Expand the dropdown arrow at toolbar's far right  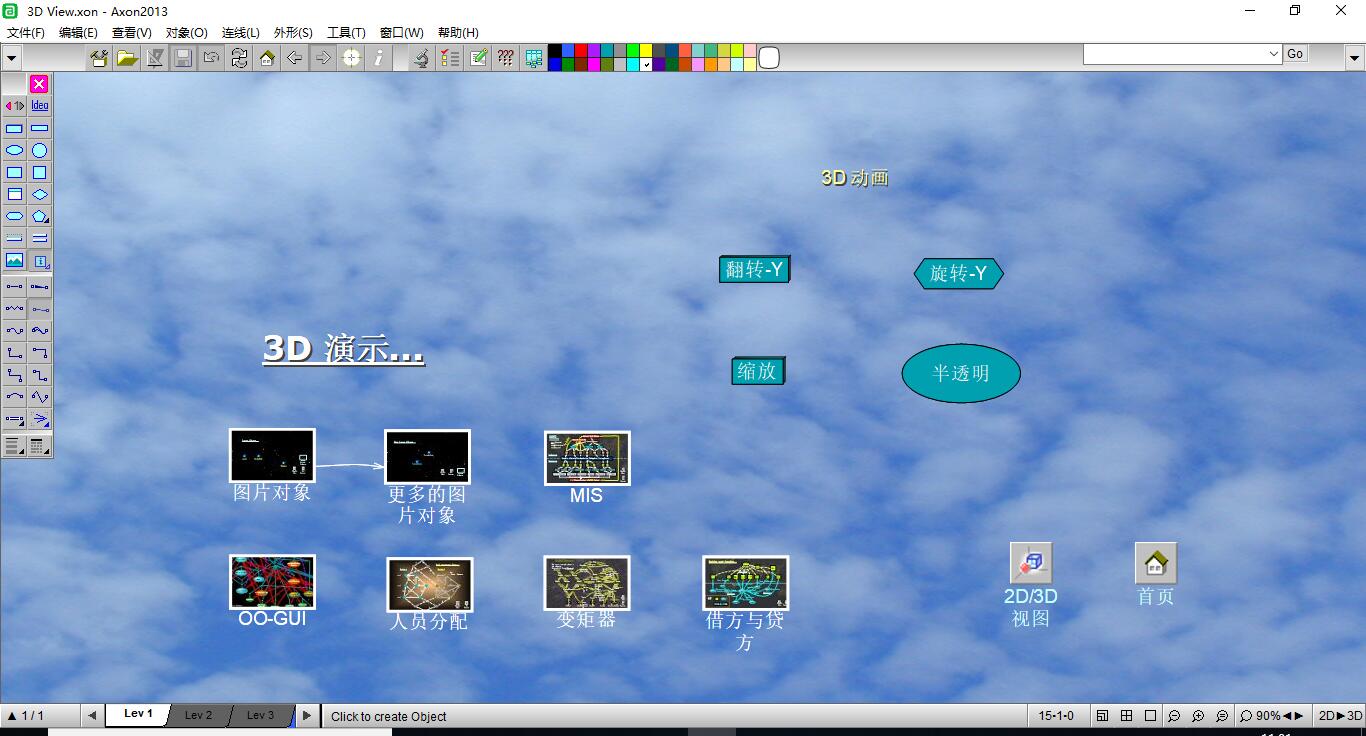[x=1352, y=58]
